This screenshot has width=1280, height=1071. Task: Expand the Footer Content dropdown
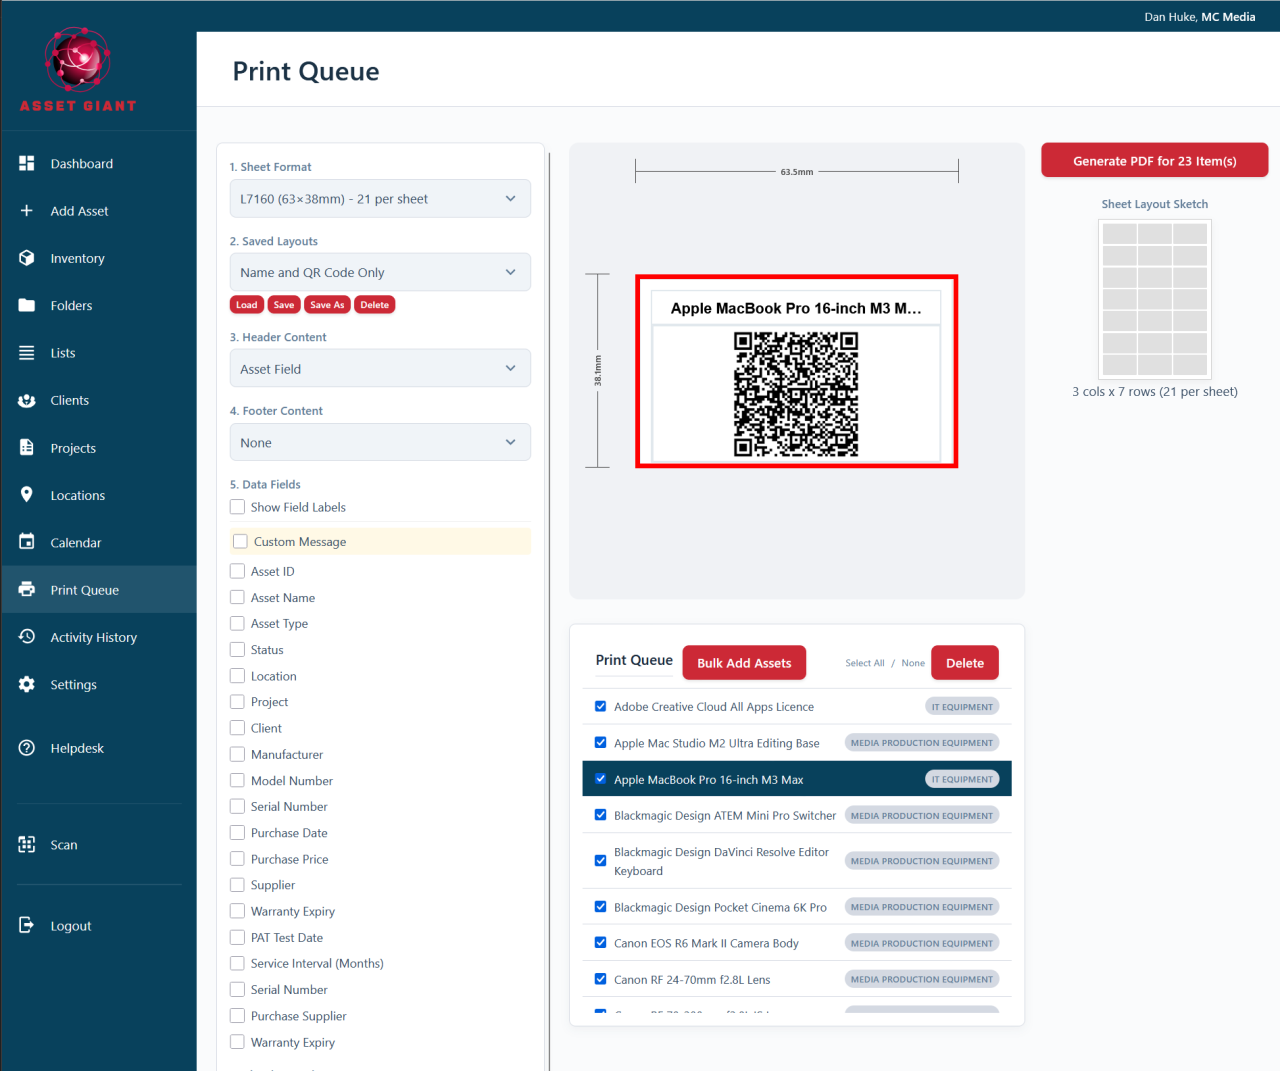pyautogui.click(x=380, y=442)
